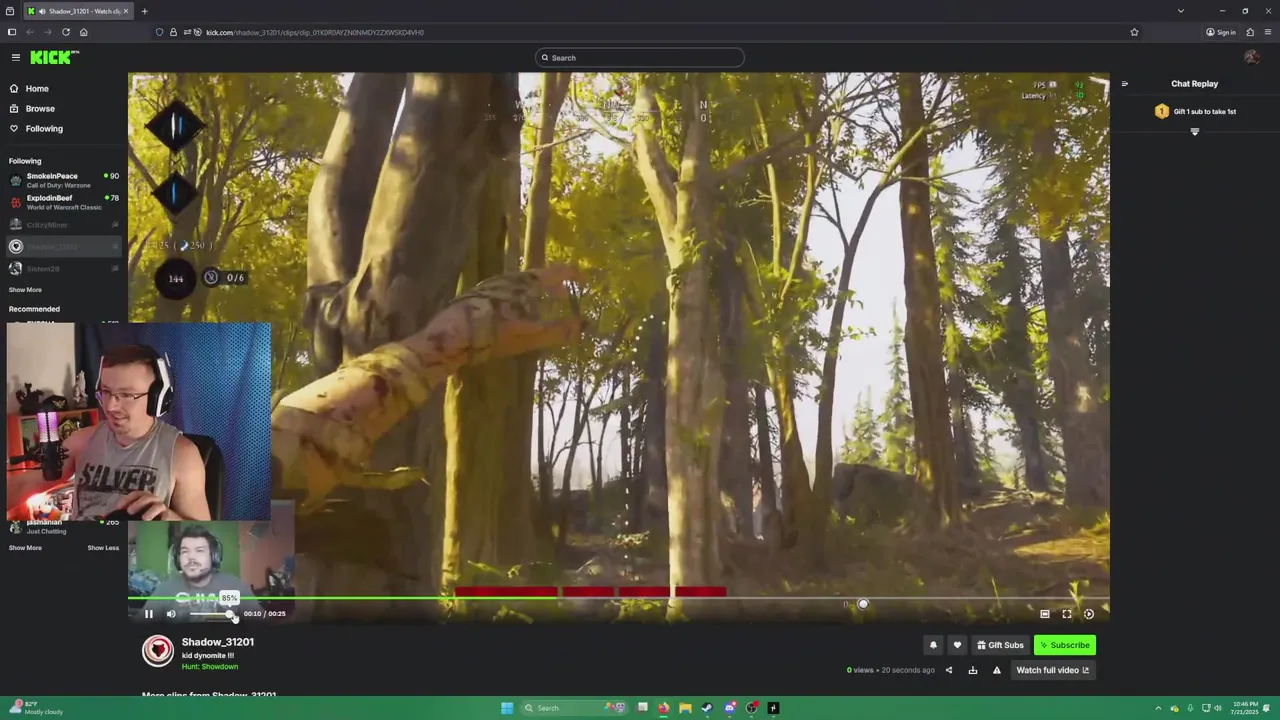Open the browser extensions icon

pos(1250,32)
